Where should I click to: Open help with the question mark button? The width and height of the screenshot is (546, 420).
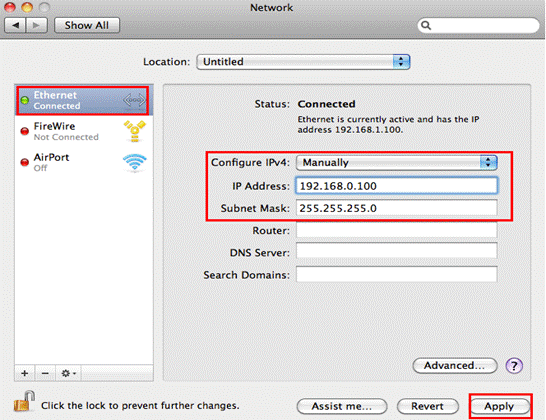514,366
